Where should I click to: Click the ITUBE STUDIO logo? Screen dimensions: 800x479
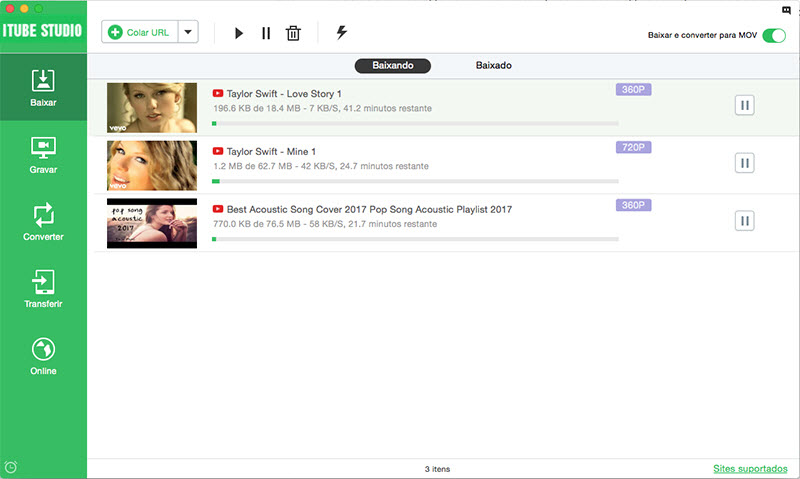click(42, 31)
